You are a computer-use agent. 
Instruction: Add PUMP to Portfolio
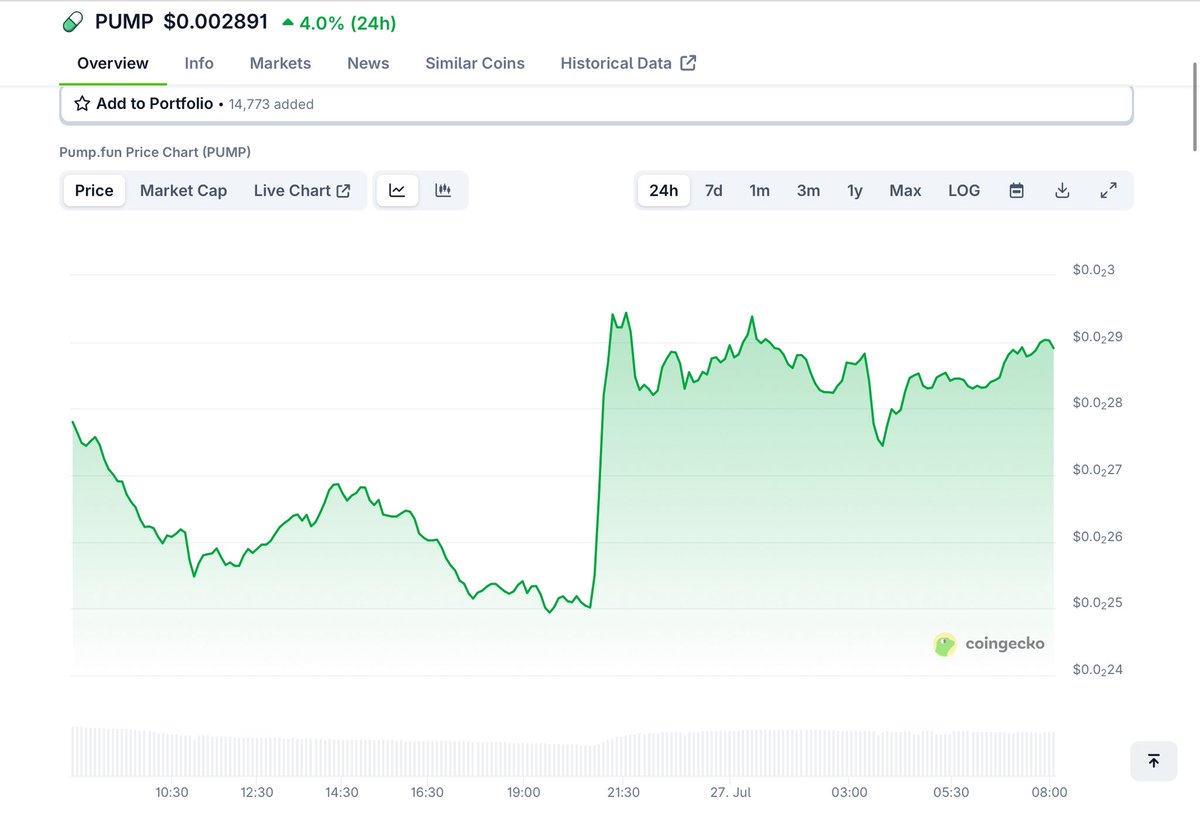[x=596, y=104]
